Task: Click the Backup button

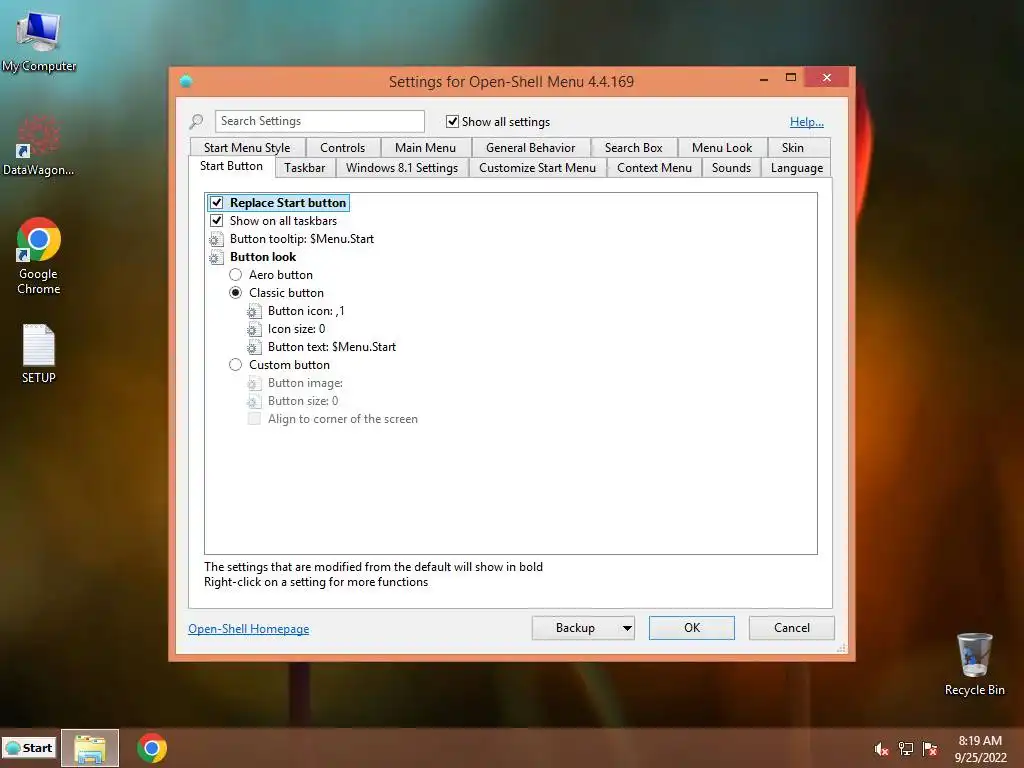Action: point(575,628)
